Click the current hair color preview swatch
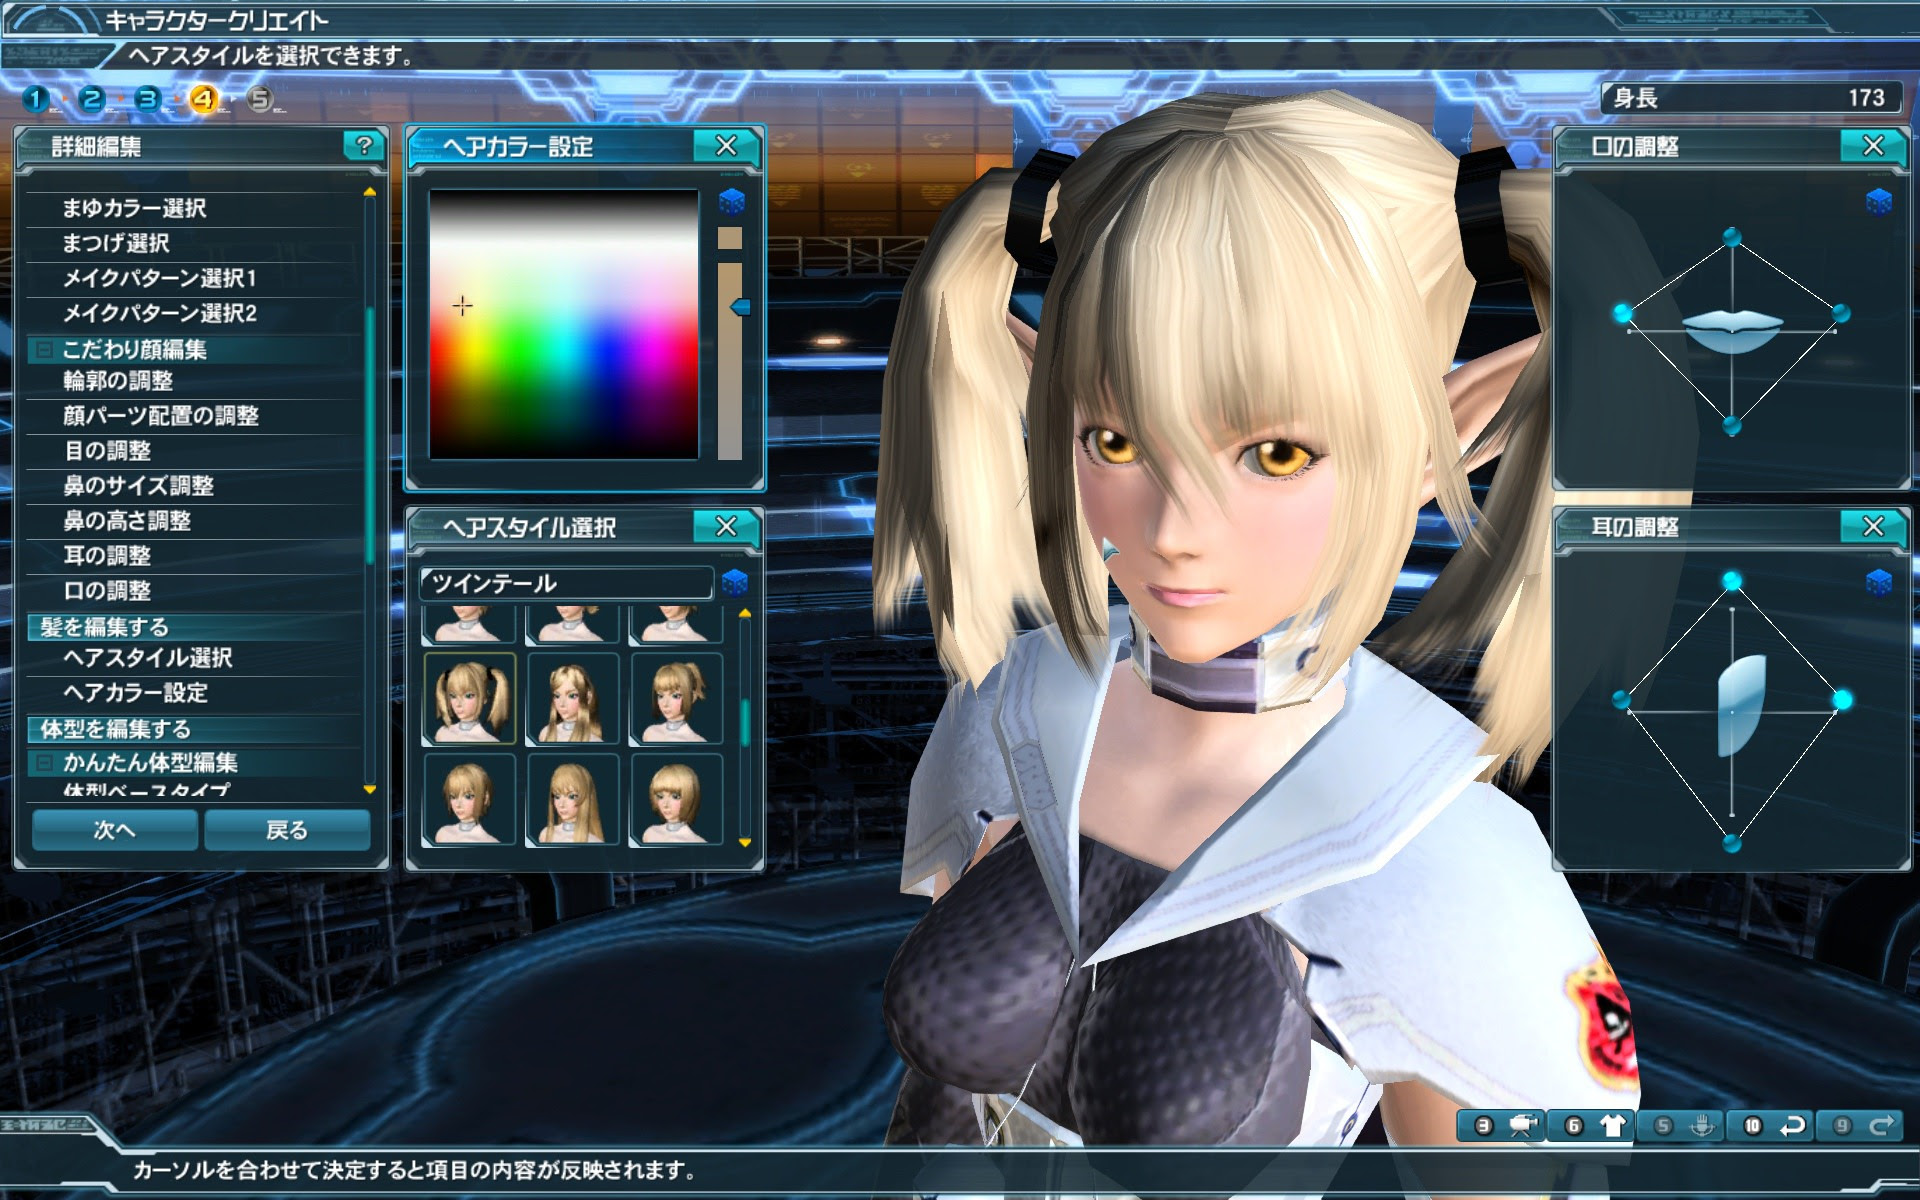1920x1200 pixels. (x=730, y=238)
